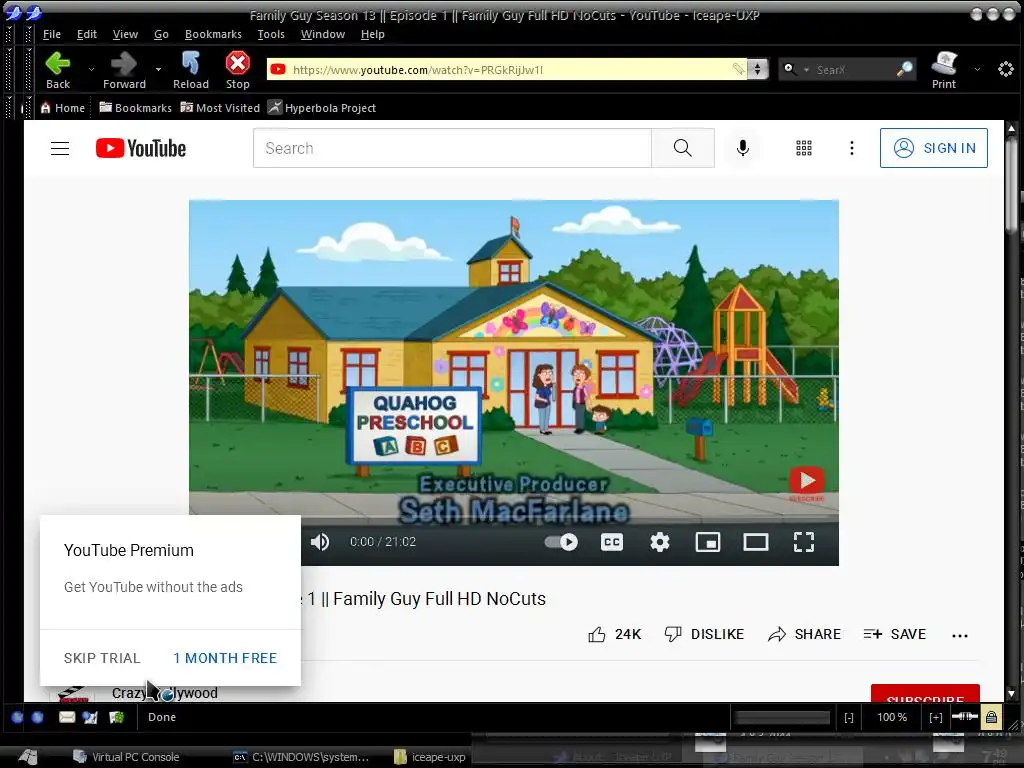Viewport: 1024px width, 768px height.
Task: Open the Hyperbola Project bookmark
Action: pos(322,108)
